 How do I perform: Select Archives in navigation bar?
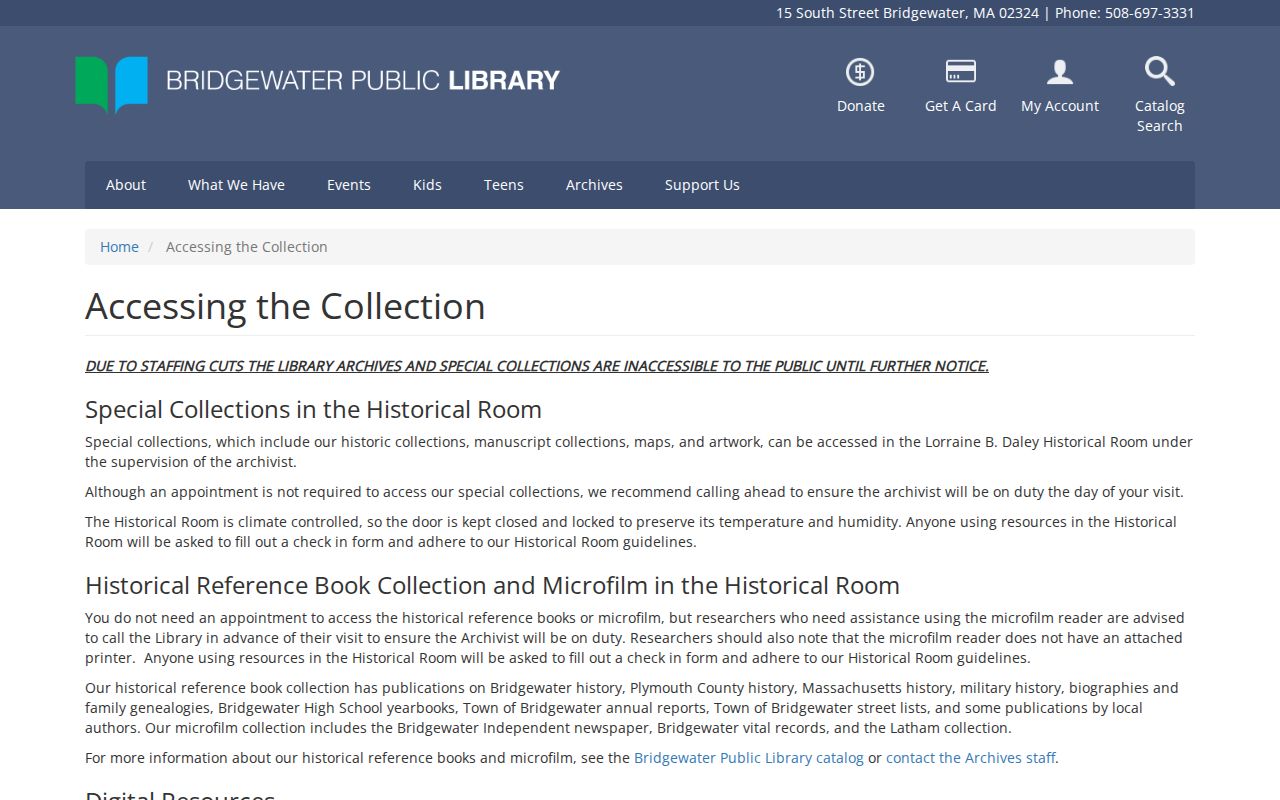point(594,185)
